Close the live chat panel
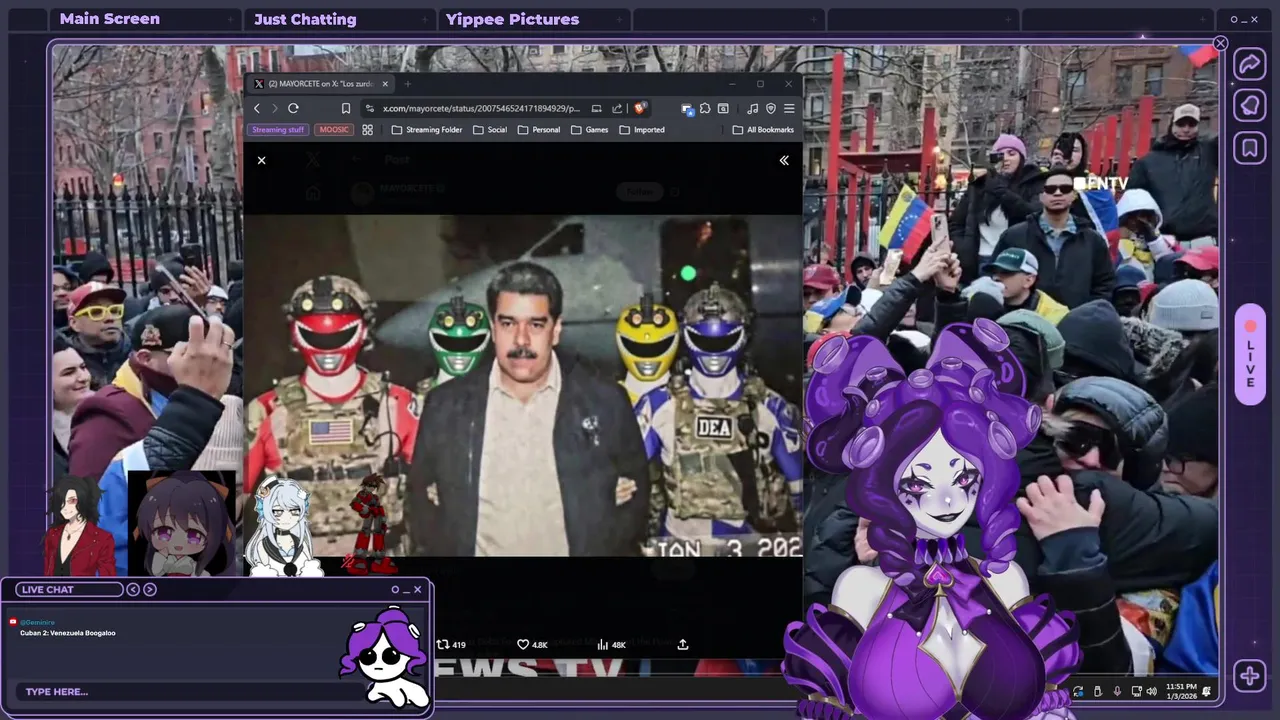This screenshot has width=1280, height=720. 418,590
